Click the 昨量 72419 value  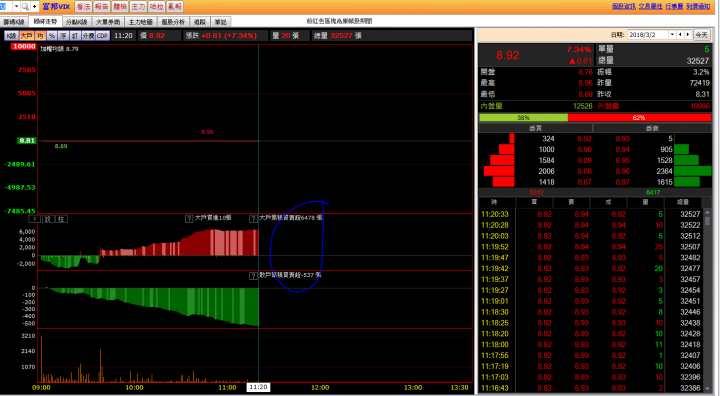coord(699,83)
